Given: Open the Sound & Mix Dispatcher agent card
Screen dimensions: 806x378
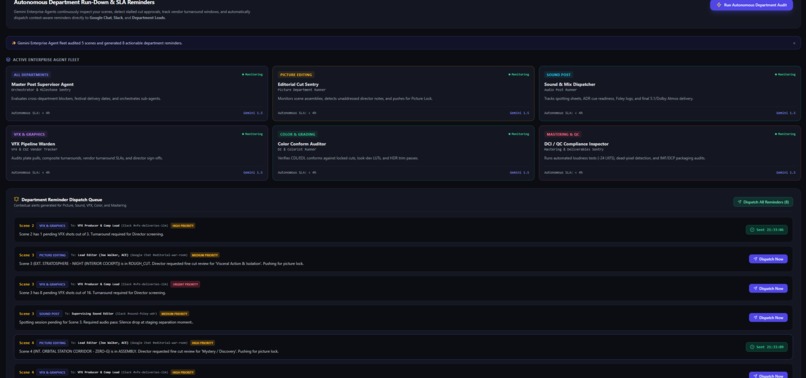Looking at the screenshot, I should pyautogui.click(x=670, y=93).
